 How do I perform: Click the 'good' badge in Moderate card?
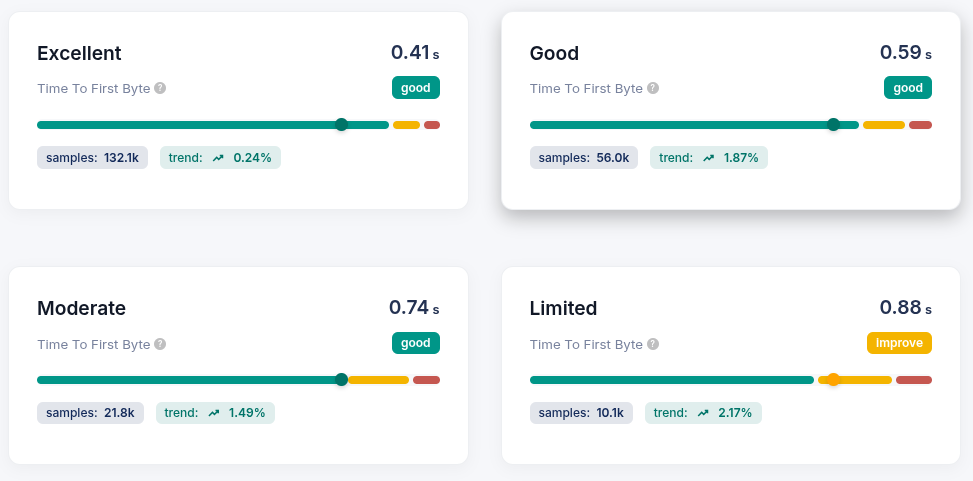[x=415, y=343]
